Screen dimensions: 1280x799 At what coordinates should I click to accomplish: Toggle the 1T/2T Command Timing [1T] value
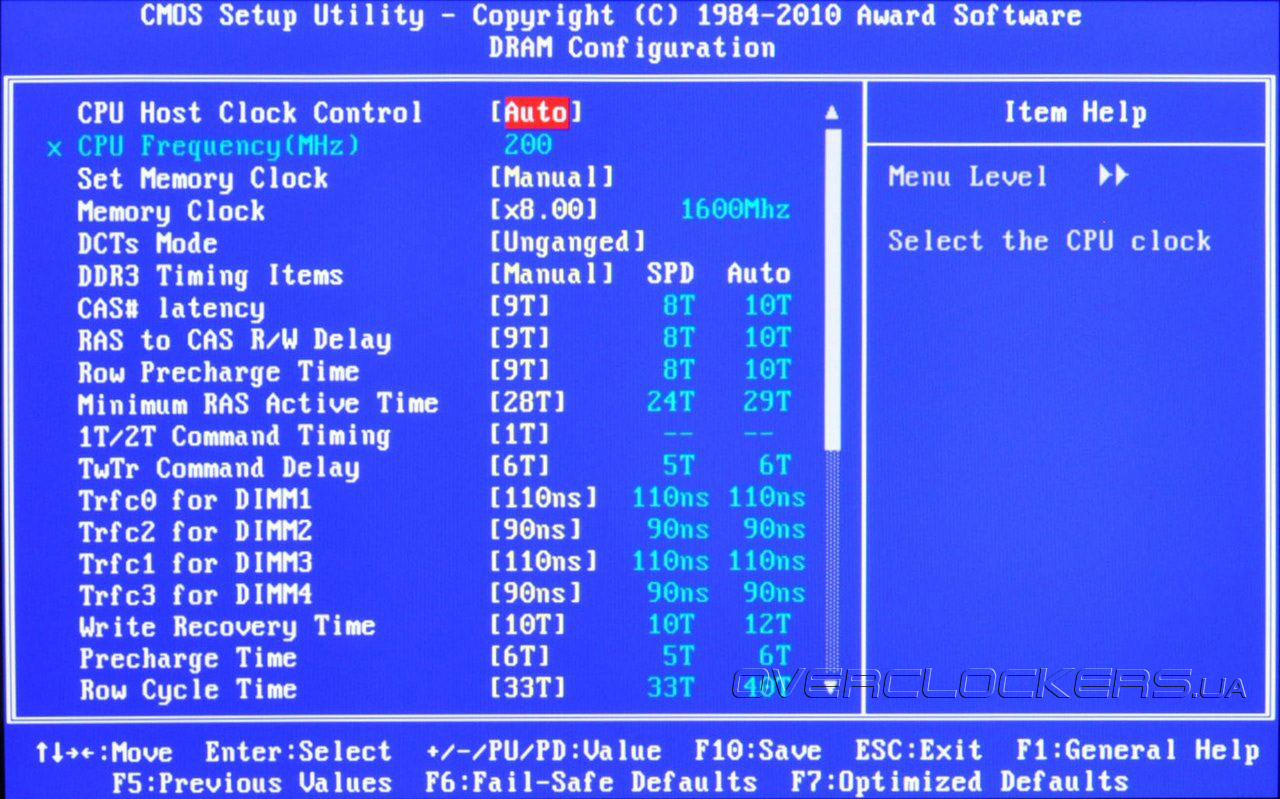pos(520,435)
